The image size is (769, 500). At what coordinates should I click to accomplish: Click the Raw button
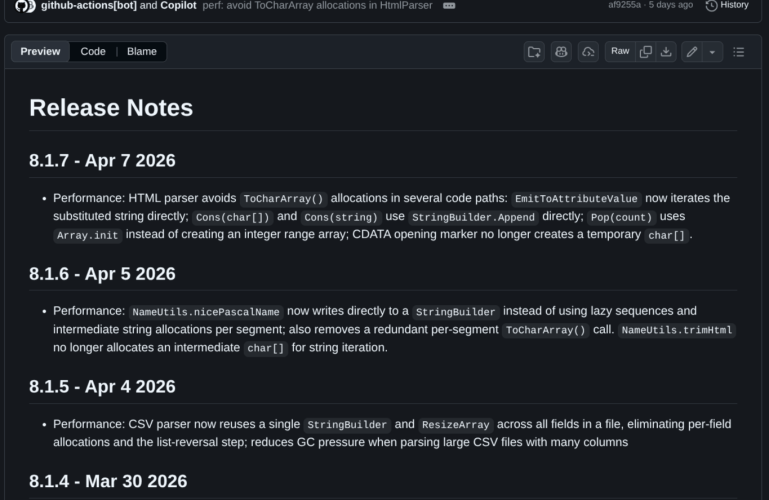pyautogui.click(x=620, y=52)
